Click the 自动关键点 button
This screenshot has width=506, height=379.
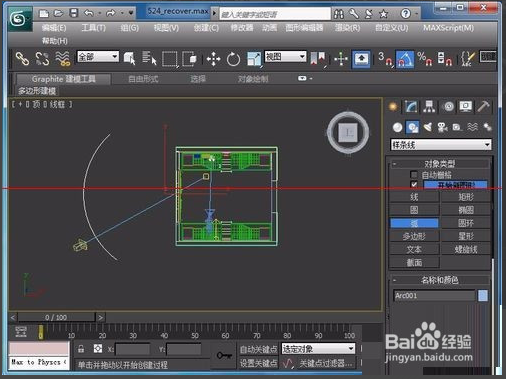click(x=258, y=349)
